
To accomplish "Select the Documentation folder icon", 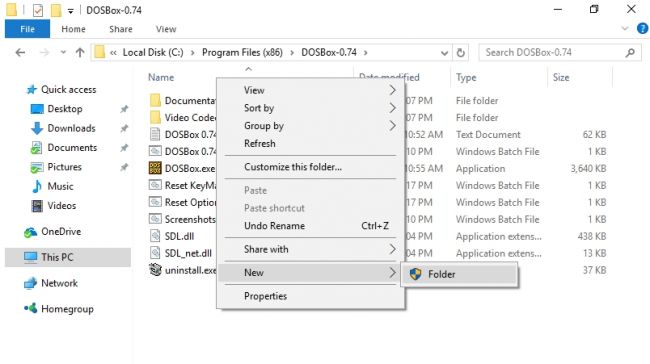I will click(x=155, y=100).
